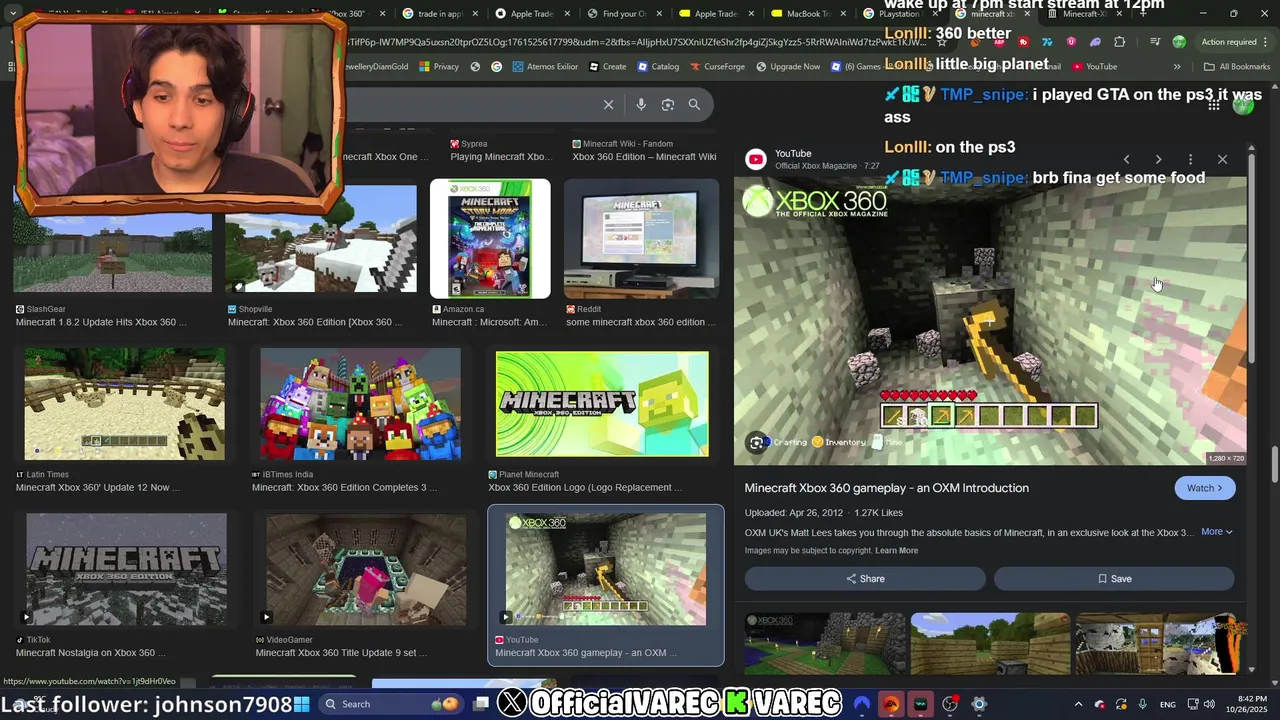Click the Watch button
Viewport: 1280px width, 720px height.
pyautogui.click(x=1204, y=488)
